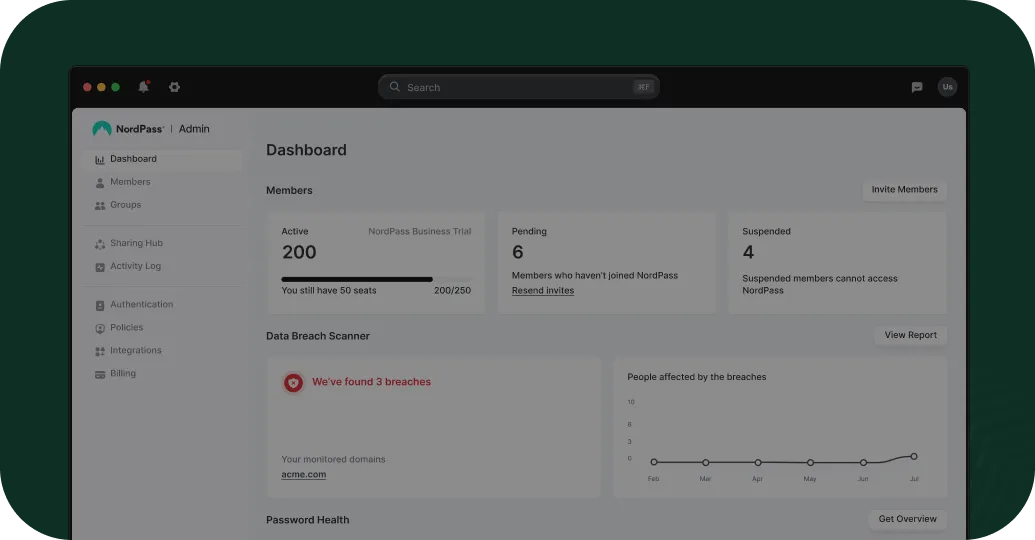Click the View Report button
The width and height of the screenshot is (1035, 540).
point(910,335)
